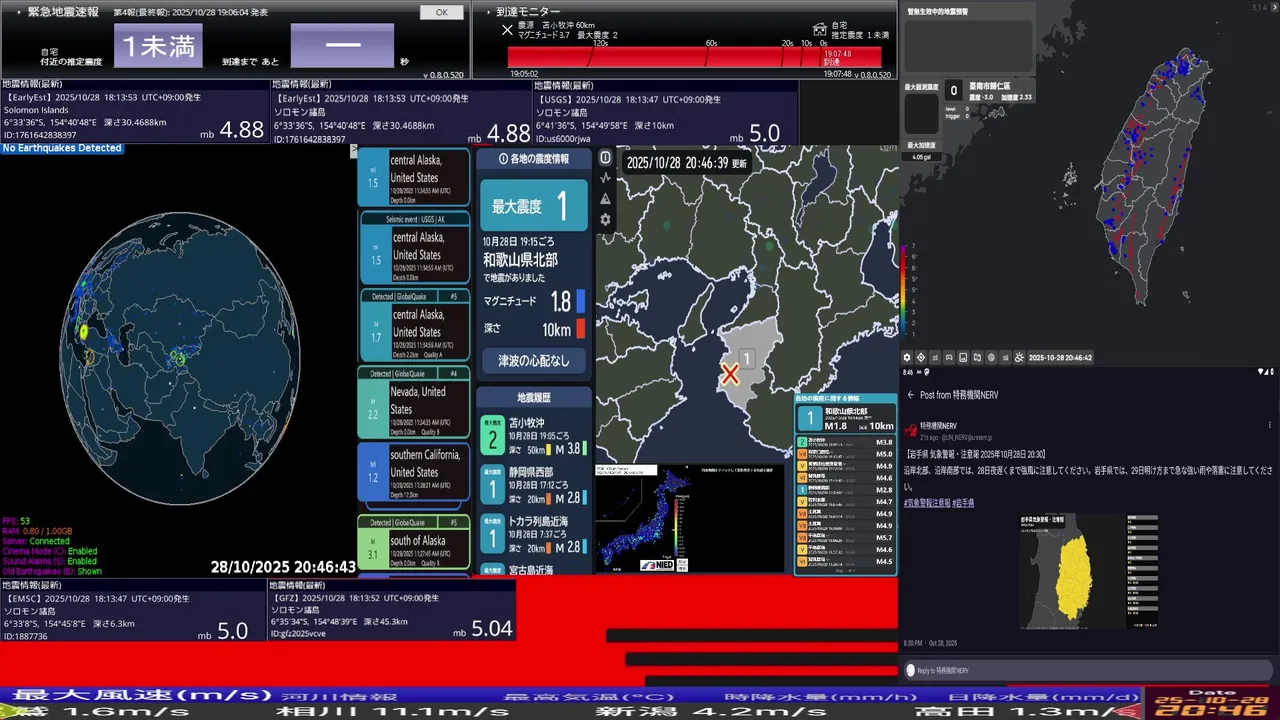Open the #岩手県 hashtag link
1280x720 pixels.
pos(962,503)
